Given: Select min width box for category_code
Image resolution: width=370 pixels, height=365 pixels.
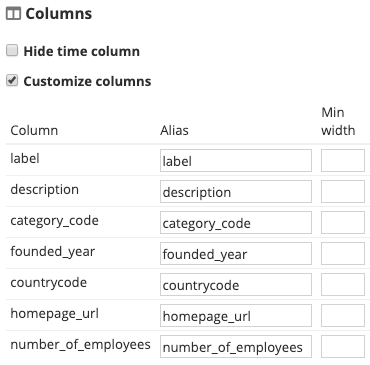Looking at the screenshot, I should coord(343,223).
